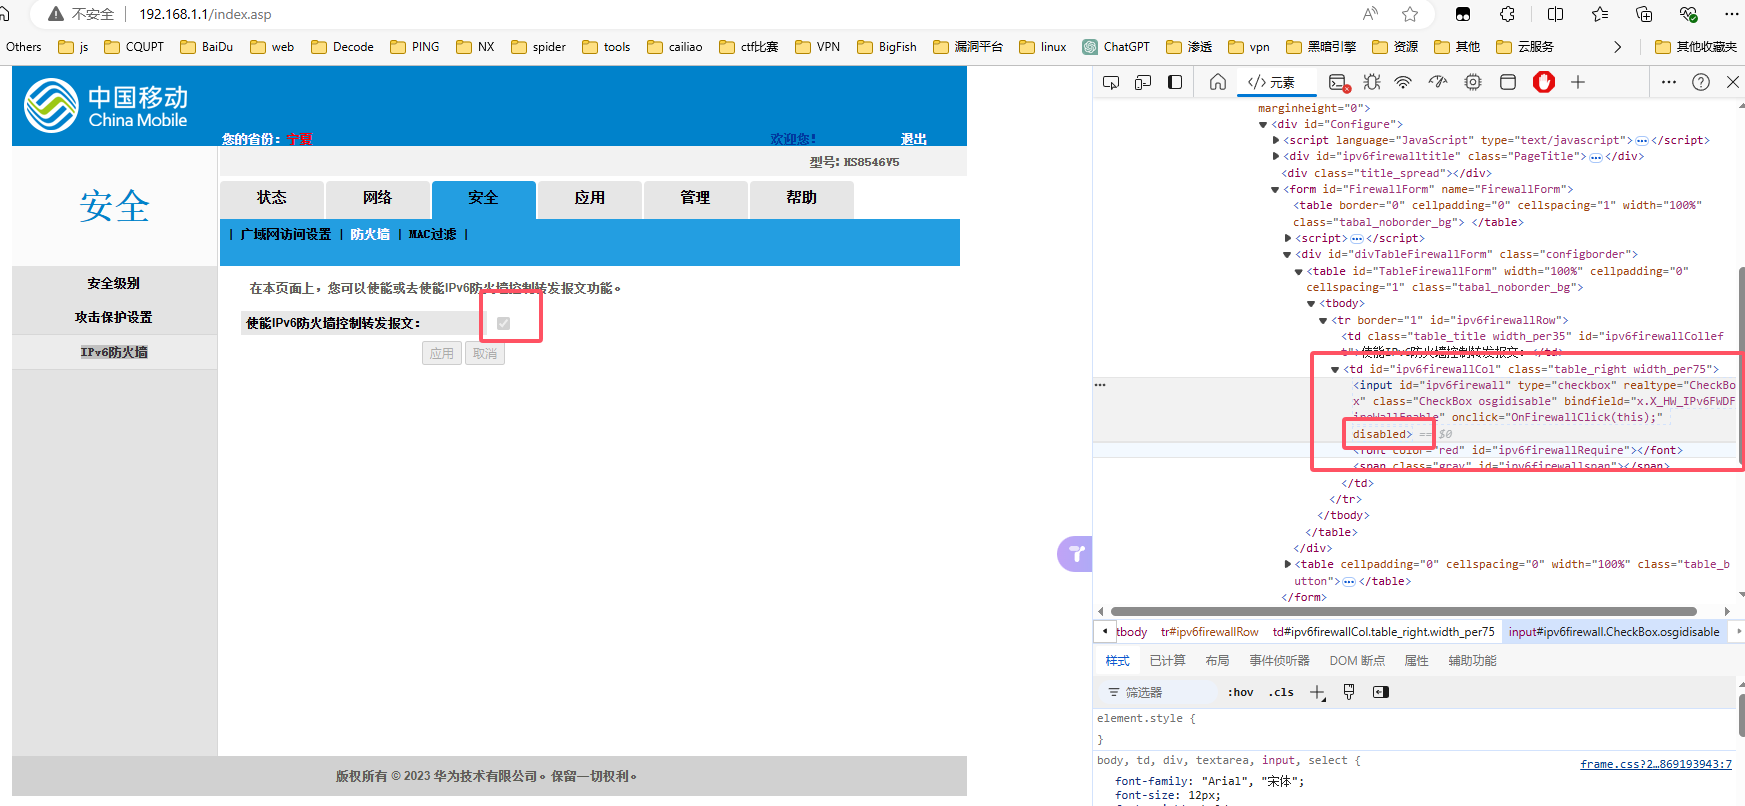
Task: Toggle the IPv6 firewall forwarding checkbox
Action: click(503, 323)
